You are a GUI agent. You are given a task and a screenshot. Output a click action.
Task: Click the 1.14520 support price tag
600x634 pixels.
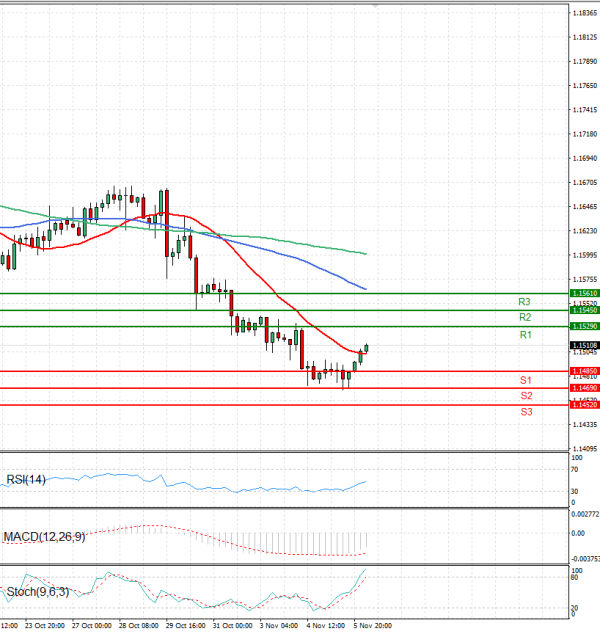[583, 404]
